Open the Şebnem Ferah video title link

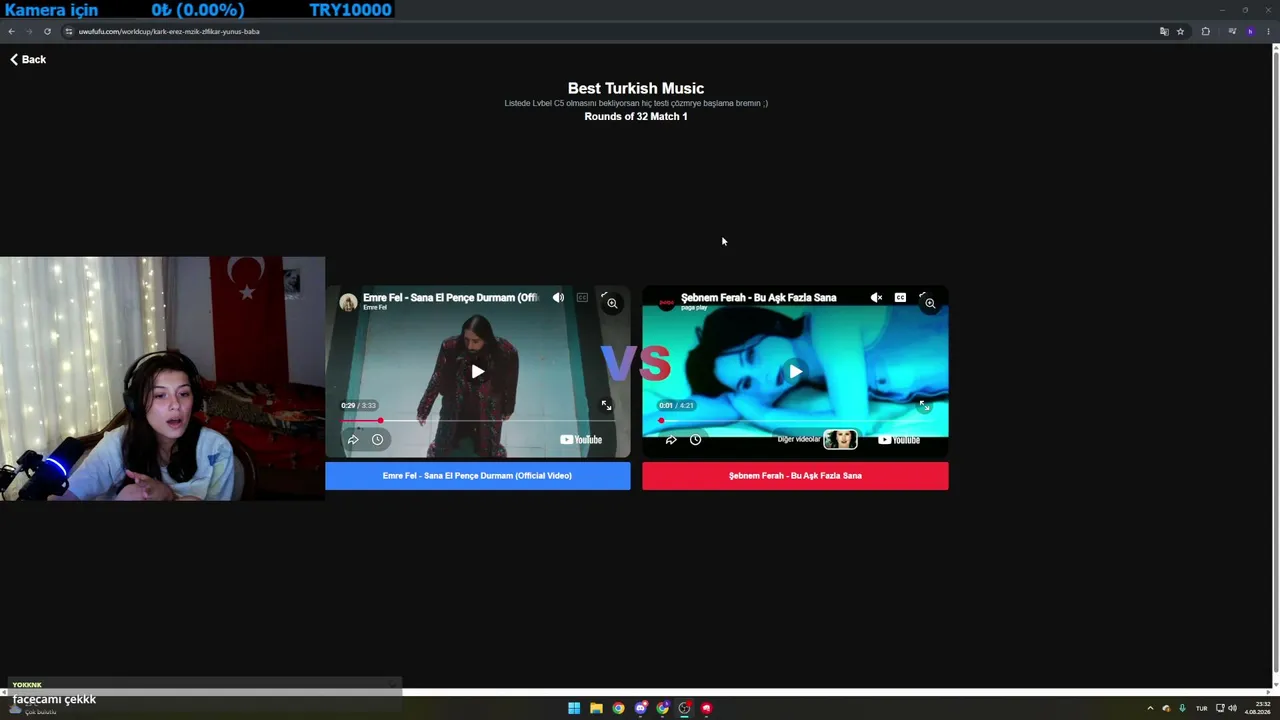tap(758, 298)
